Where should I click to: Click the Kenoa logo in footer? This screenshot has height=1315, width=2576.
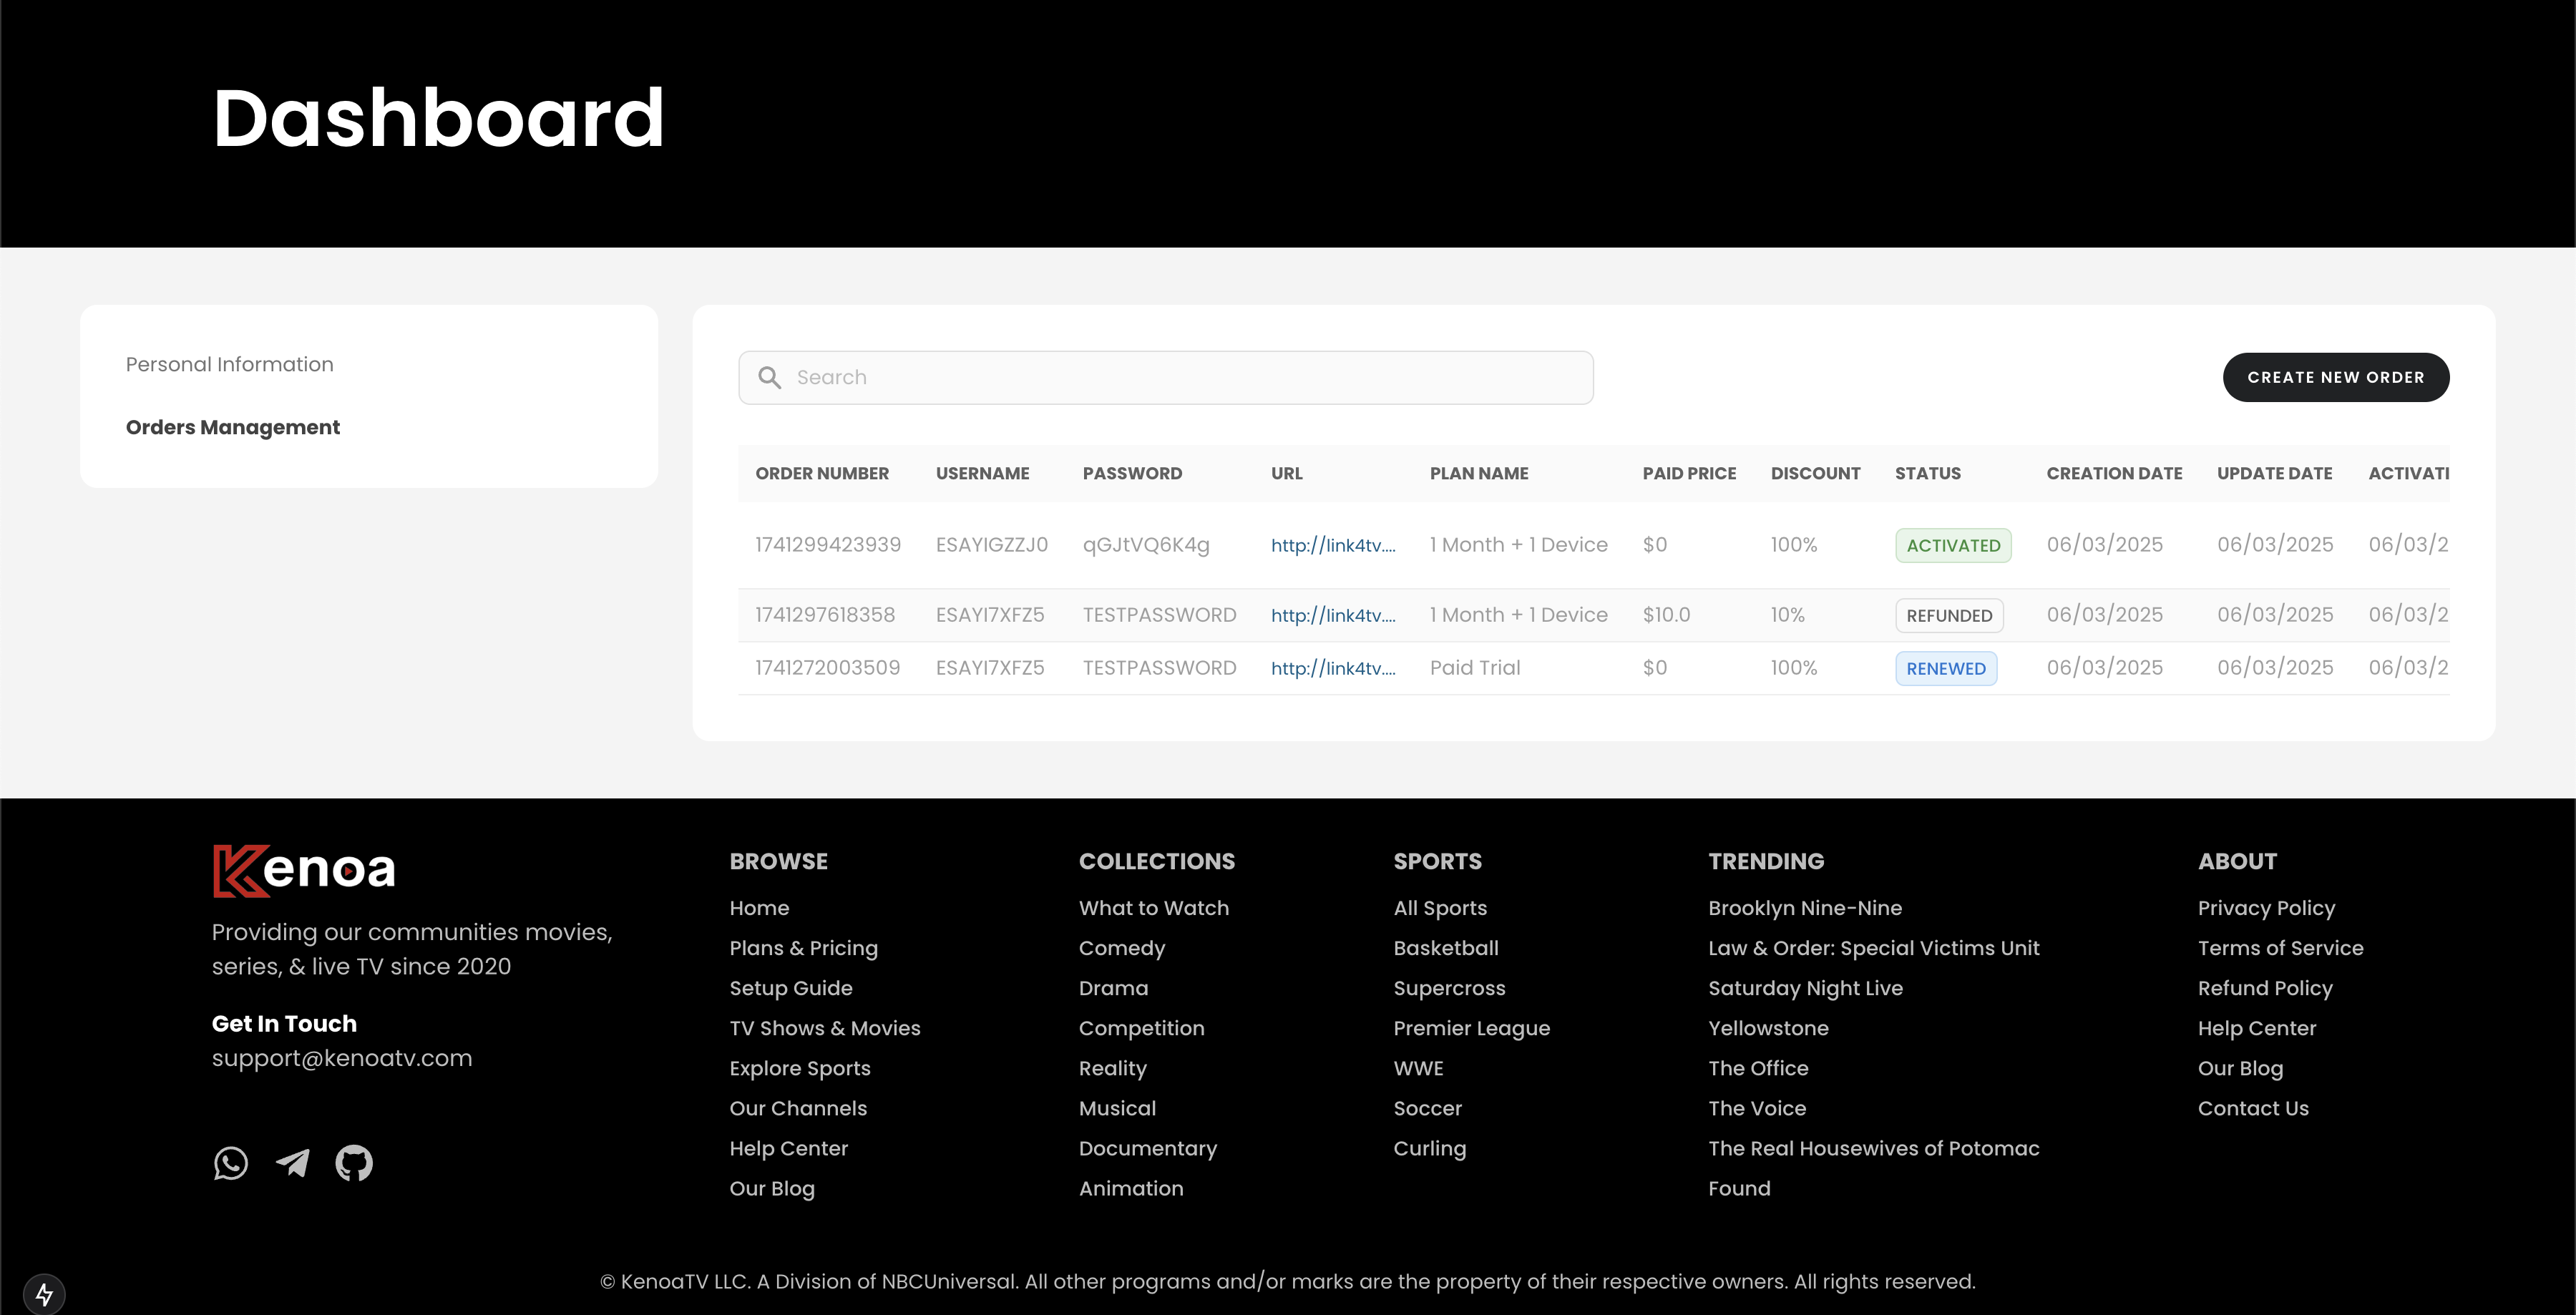tap(304, 870)
